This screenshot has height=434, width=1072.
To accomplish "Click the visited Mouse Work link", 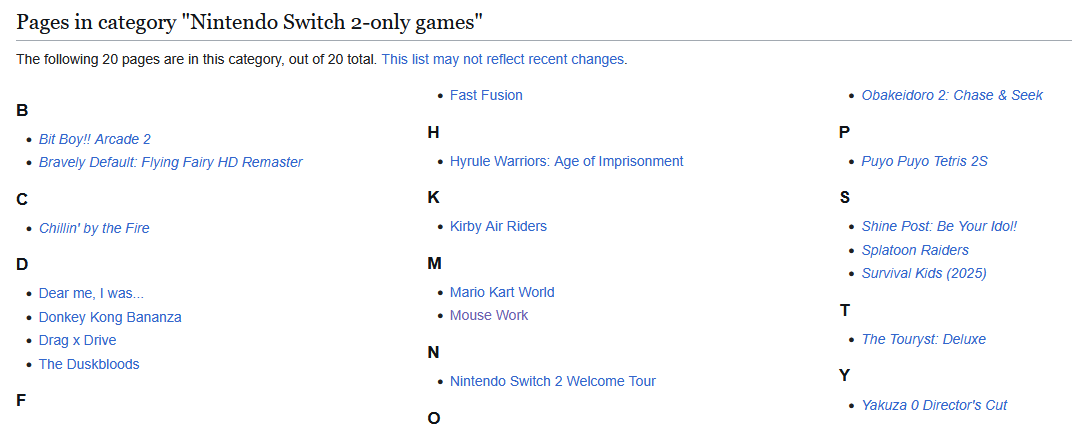I will [x=489, y=316].
